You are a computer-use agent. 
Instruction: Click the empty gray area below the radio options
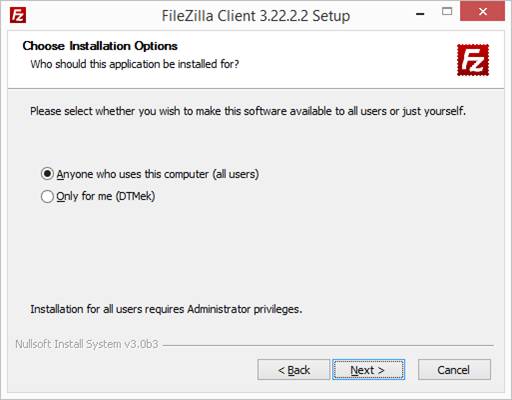(256, 250)
